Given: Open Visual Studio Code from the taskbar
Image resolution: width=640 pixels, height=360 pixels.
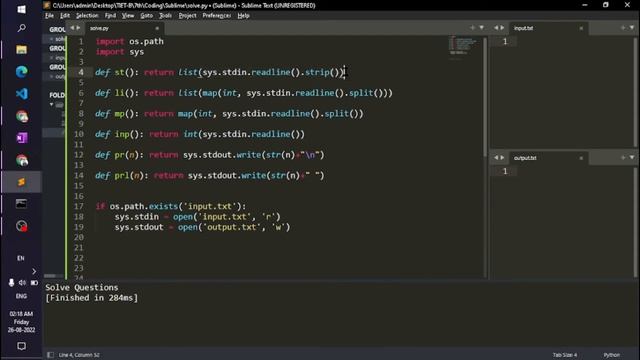Looking at the screenshot, I should 21,94.
